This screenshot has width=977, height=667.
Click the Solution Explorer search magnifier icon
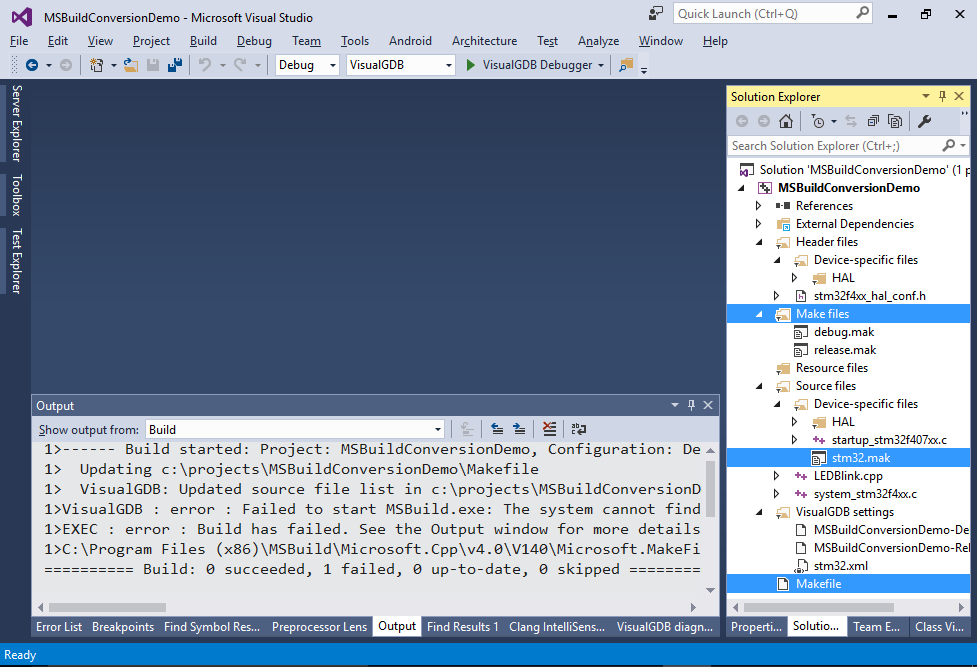pyautogui.click(x=949, y=145)
